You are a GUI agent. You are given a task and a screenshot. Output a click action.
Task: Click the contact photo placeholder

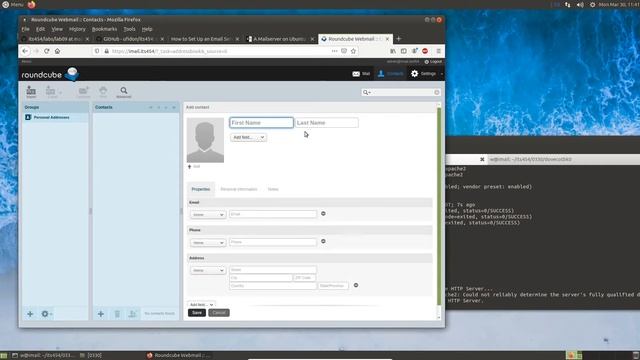point(205,140)
